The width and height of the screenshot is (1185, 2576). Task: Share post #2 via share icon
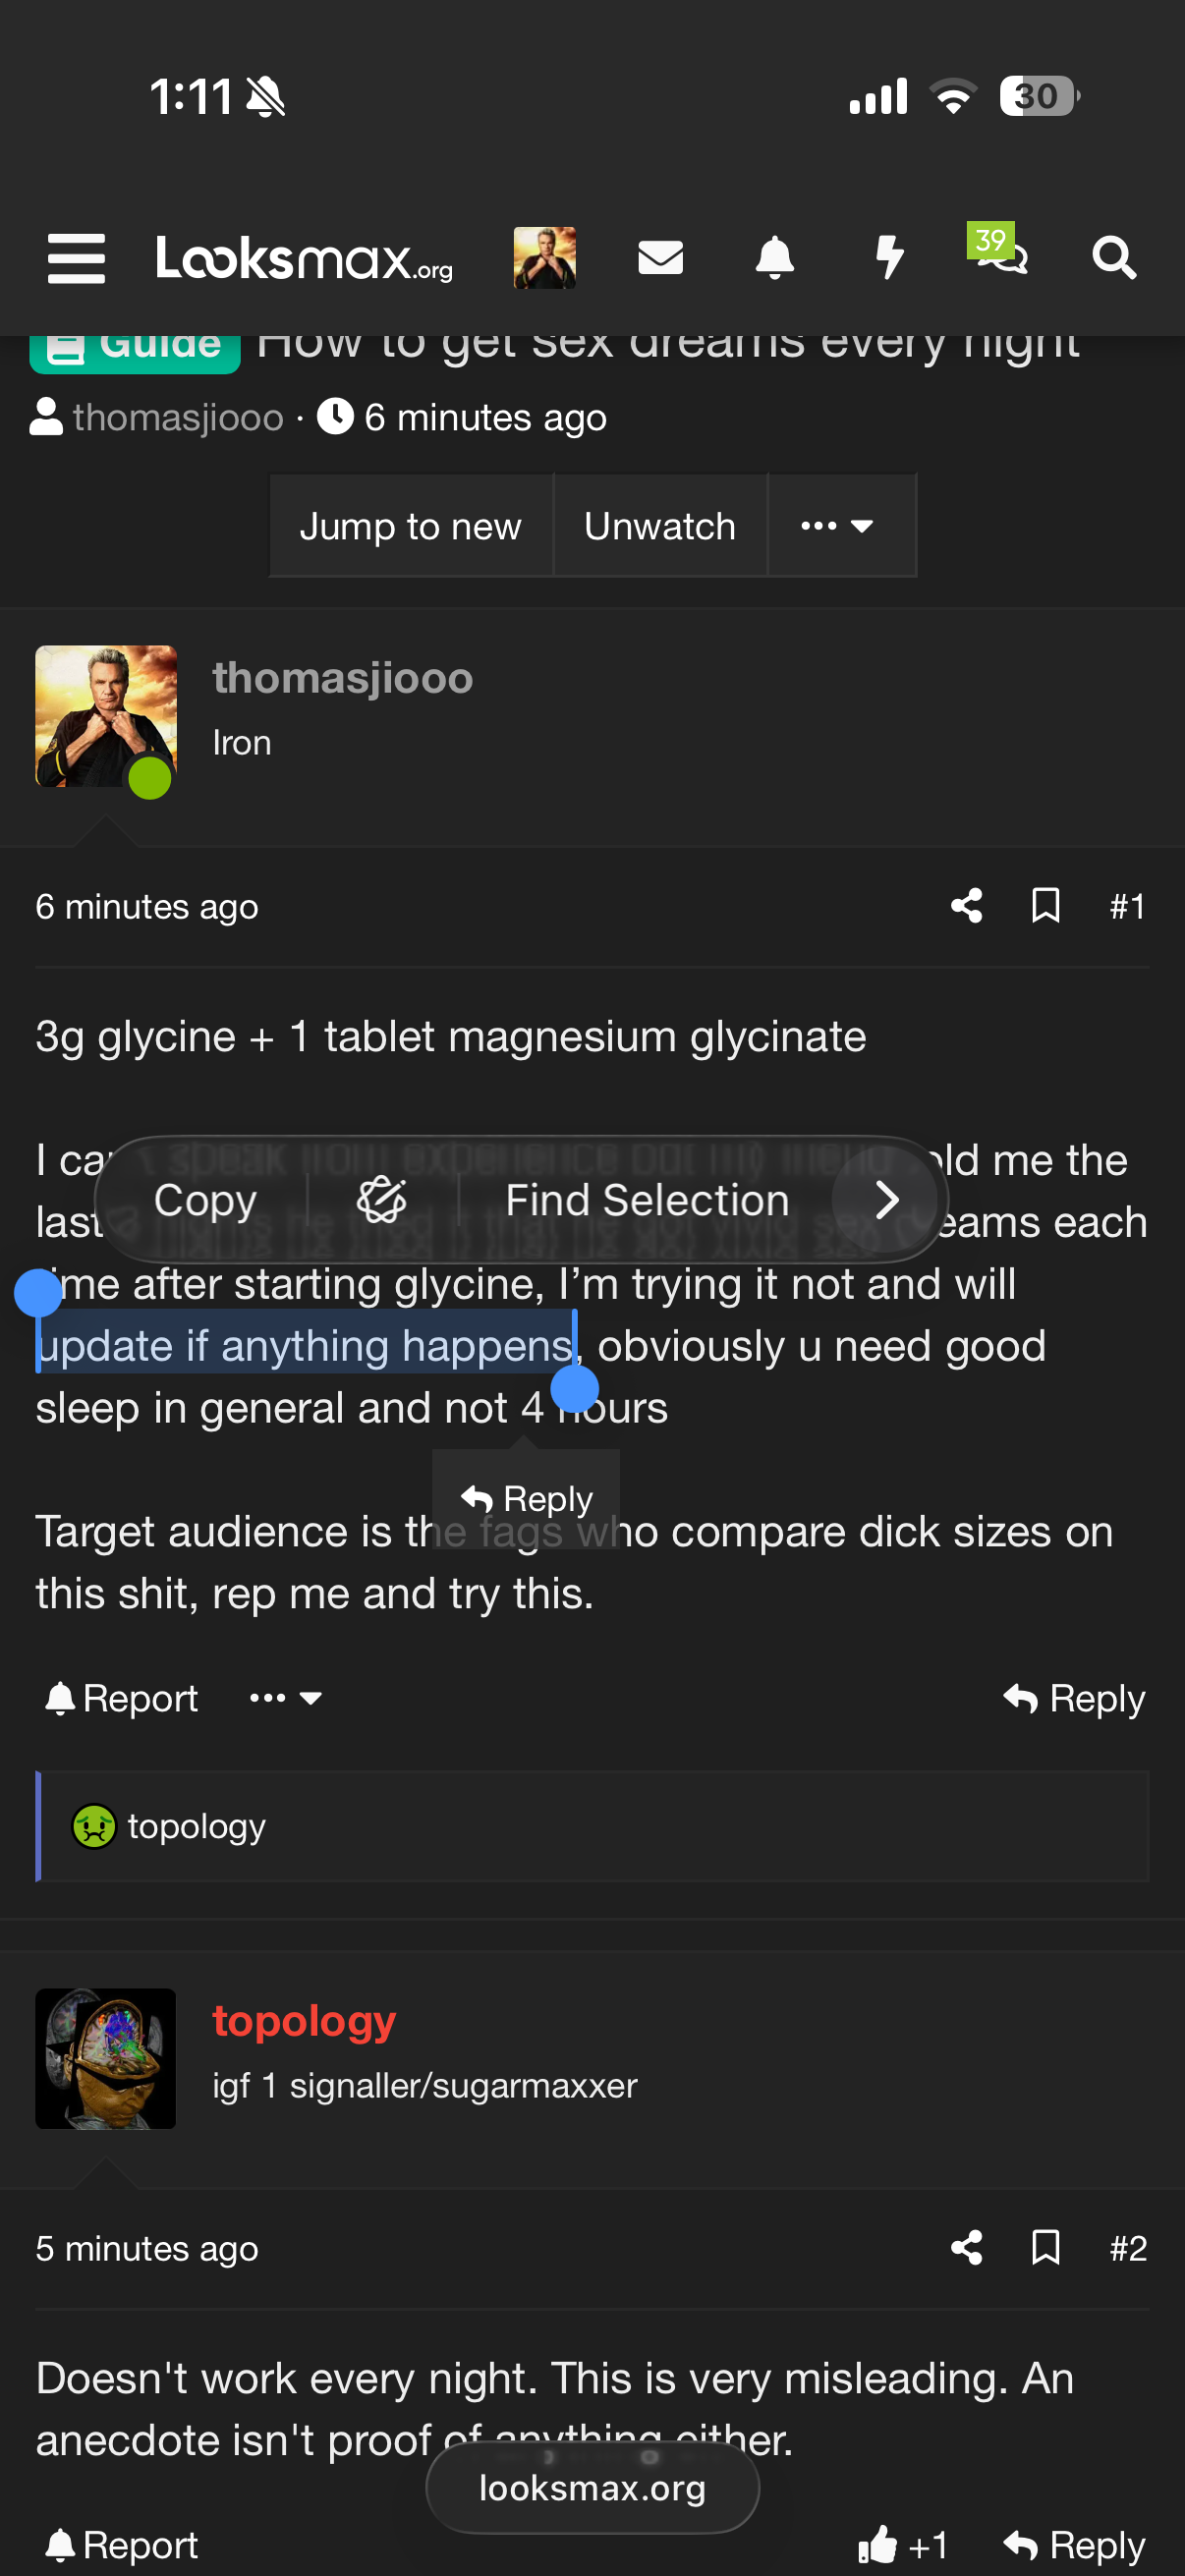pyautogui.click(x=966, y=2248)
